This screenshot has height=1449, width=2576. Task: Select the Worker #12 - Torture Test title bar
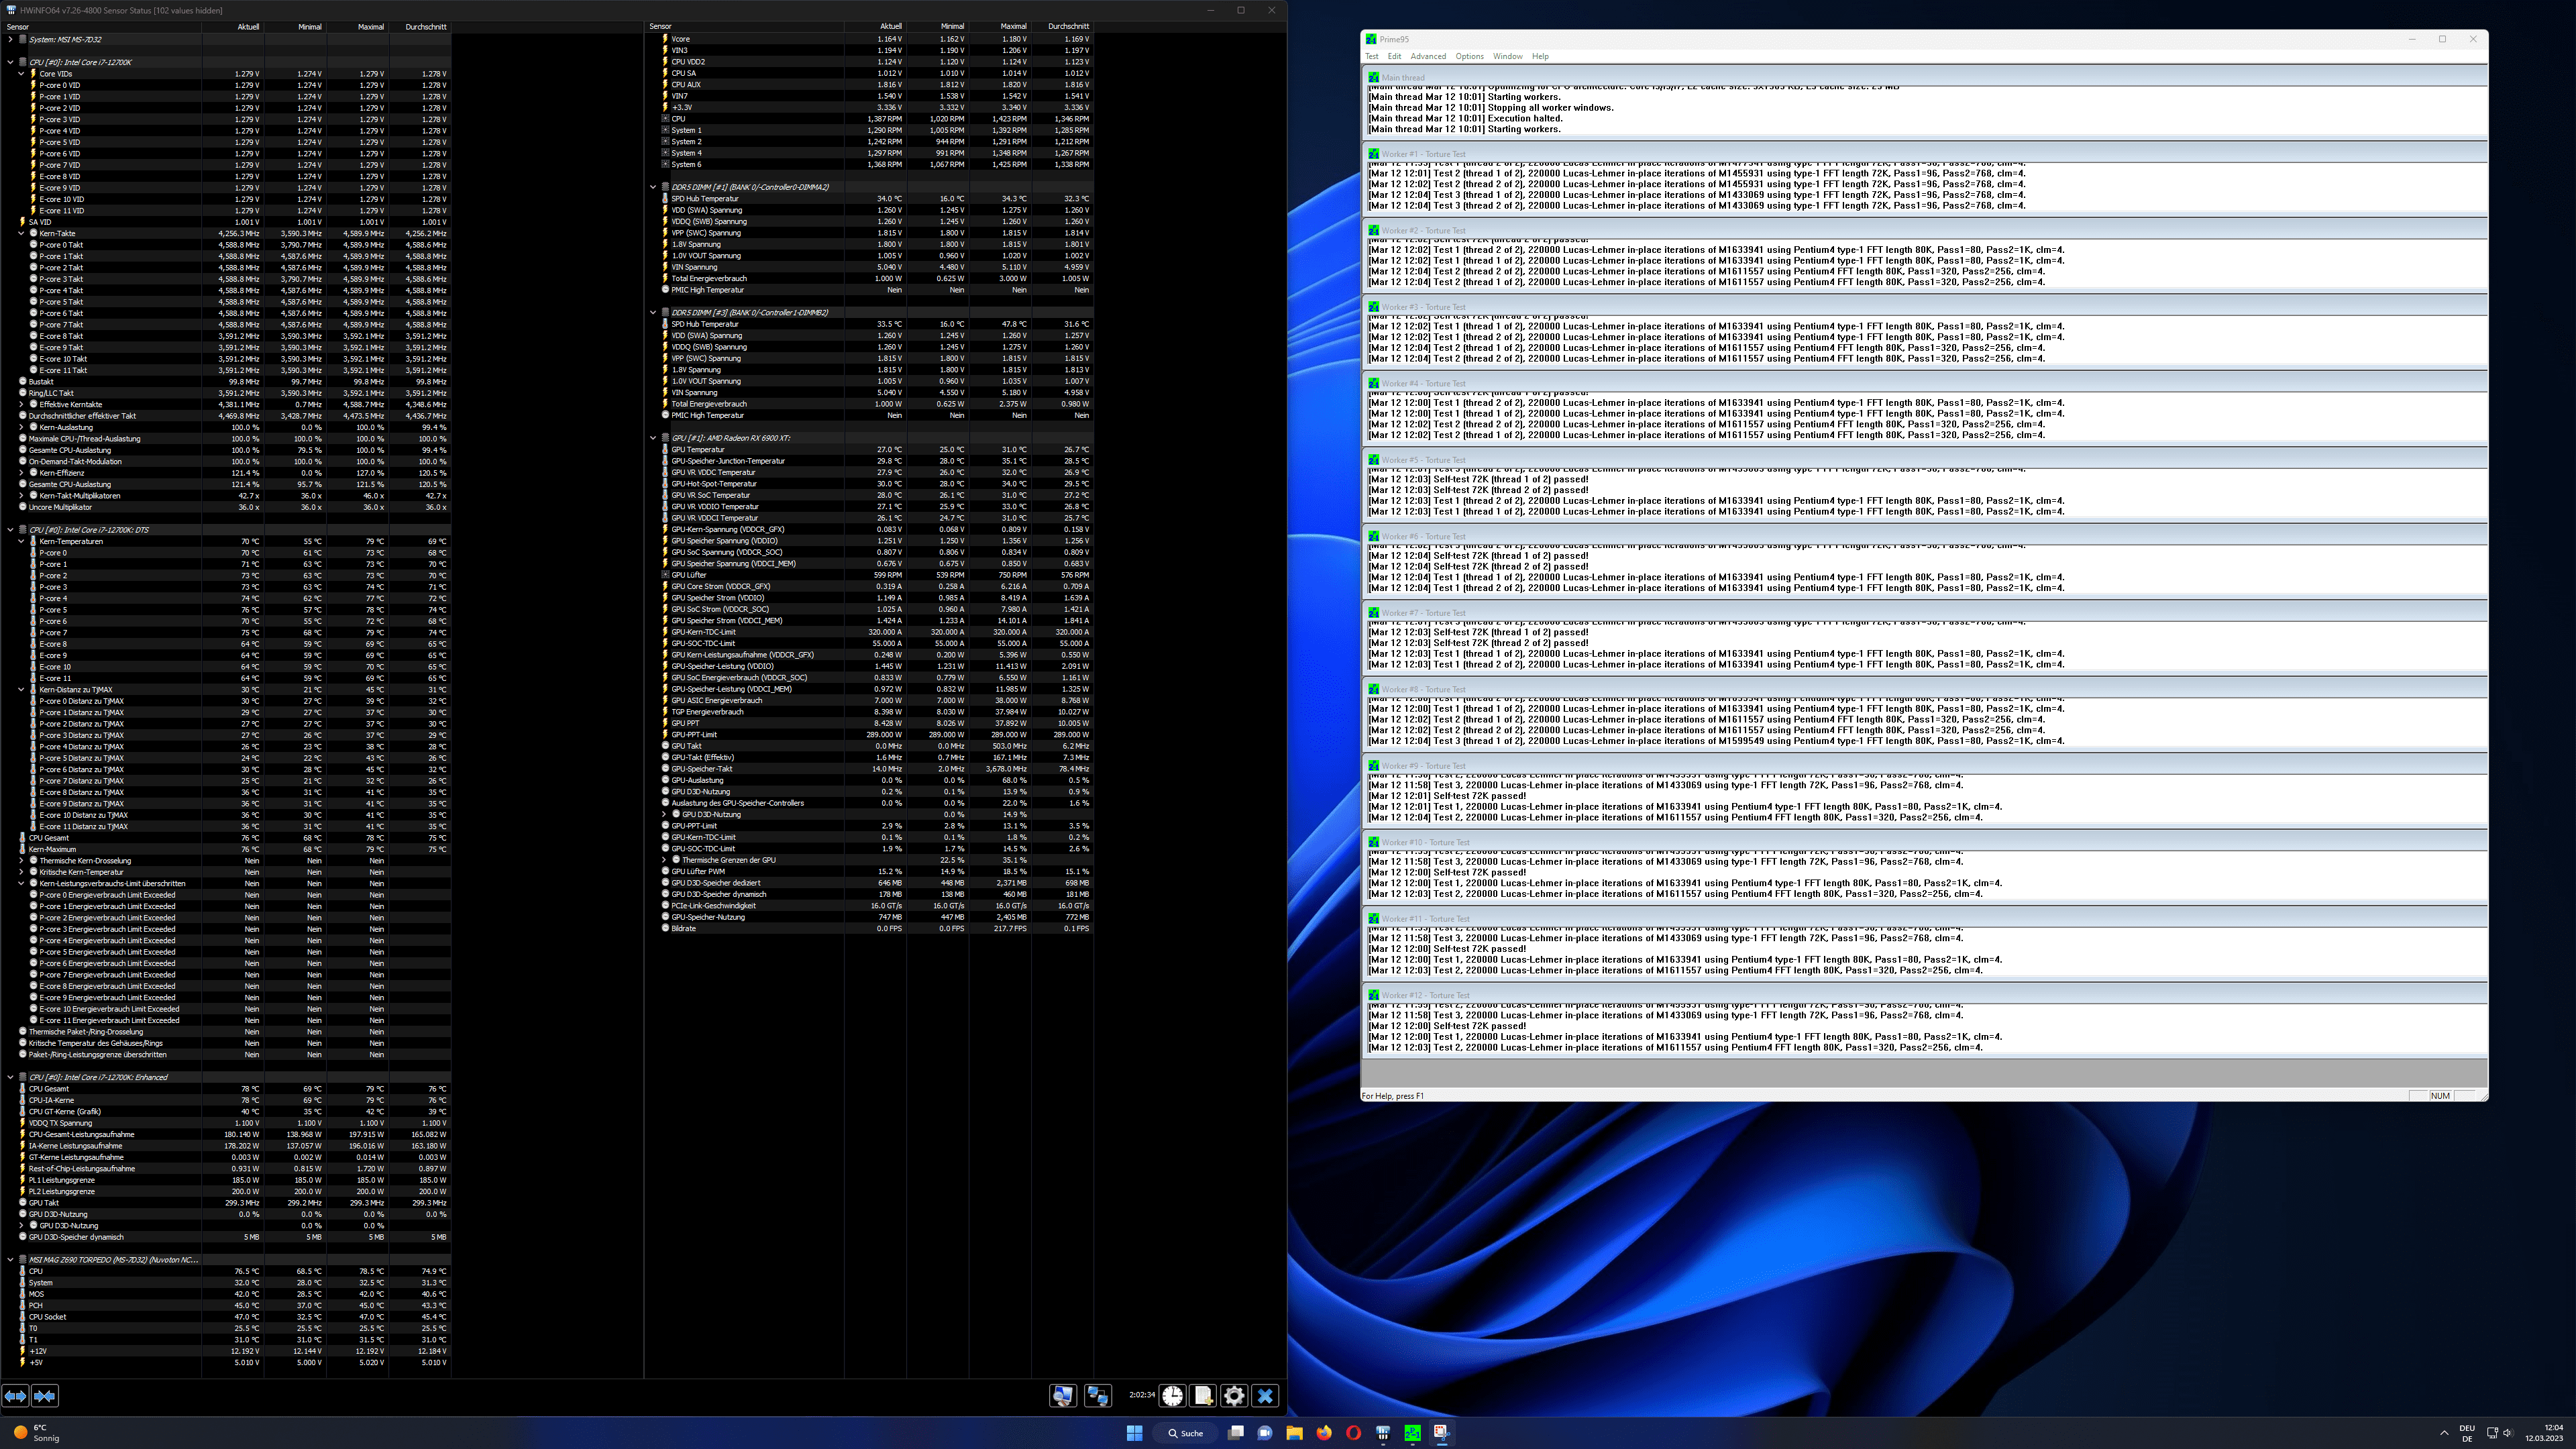tap(1924, 995)
